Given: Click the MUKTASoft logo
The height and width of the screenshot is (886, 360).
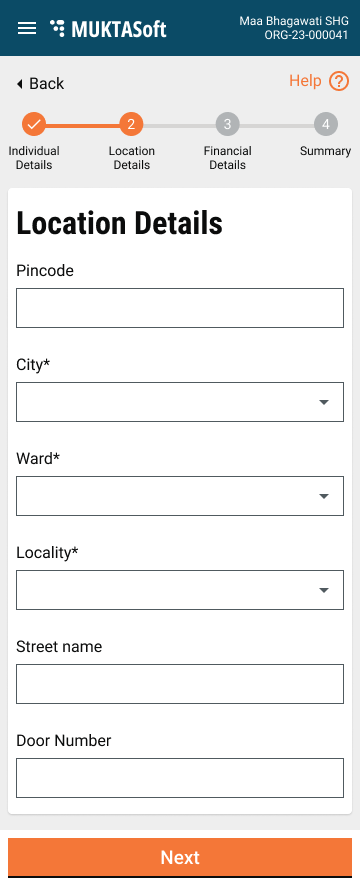Looking at the screenshot, I should coord(109,28).
